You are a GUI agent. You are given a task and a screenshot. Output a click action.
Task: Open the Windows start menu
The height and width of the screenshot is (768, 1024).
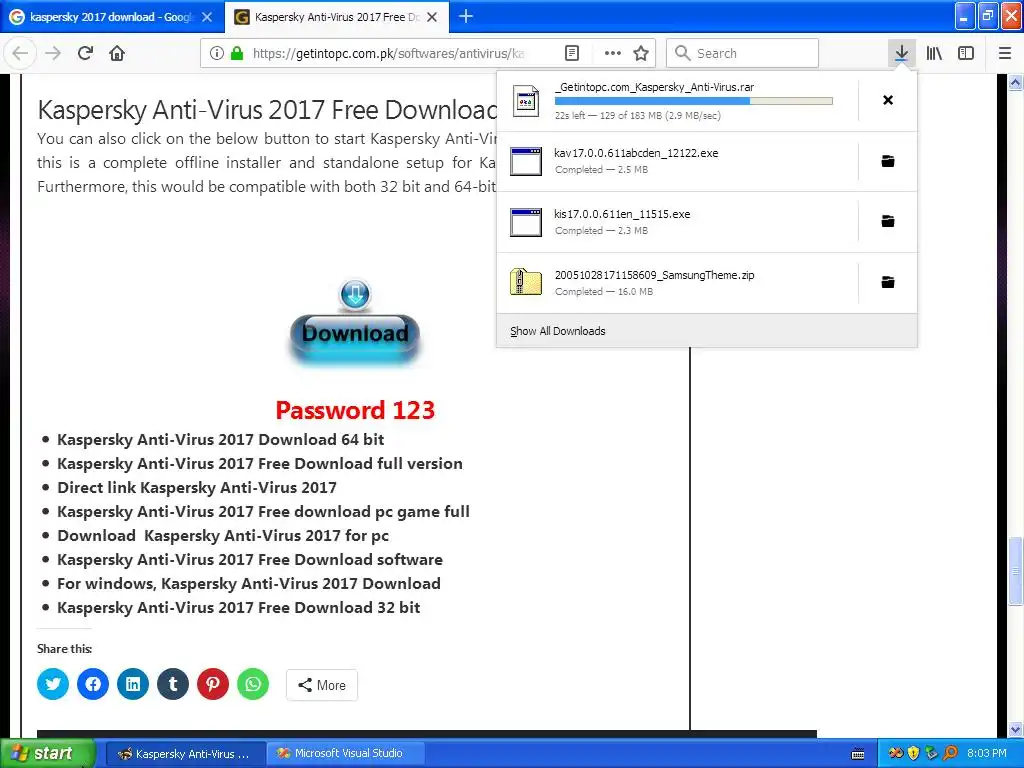(x=47, y=753)
